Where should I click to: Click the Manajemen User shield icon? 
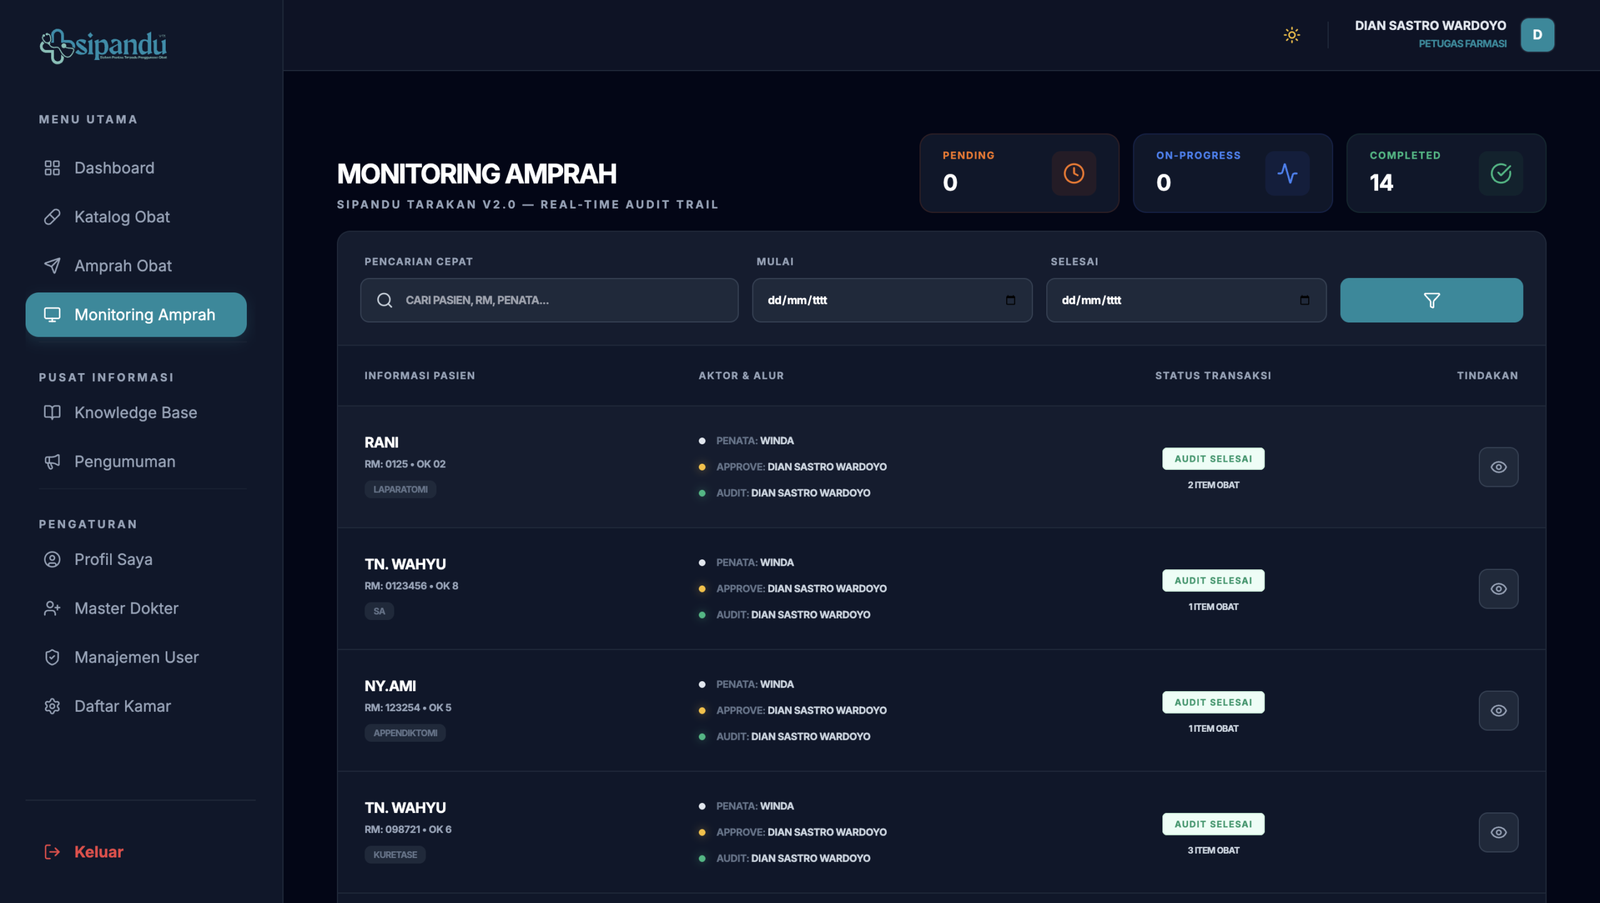pos(52,658)
